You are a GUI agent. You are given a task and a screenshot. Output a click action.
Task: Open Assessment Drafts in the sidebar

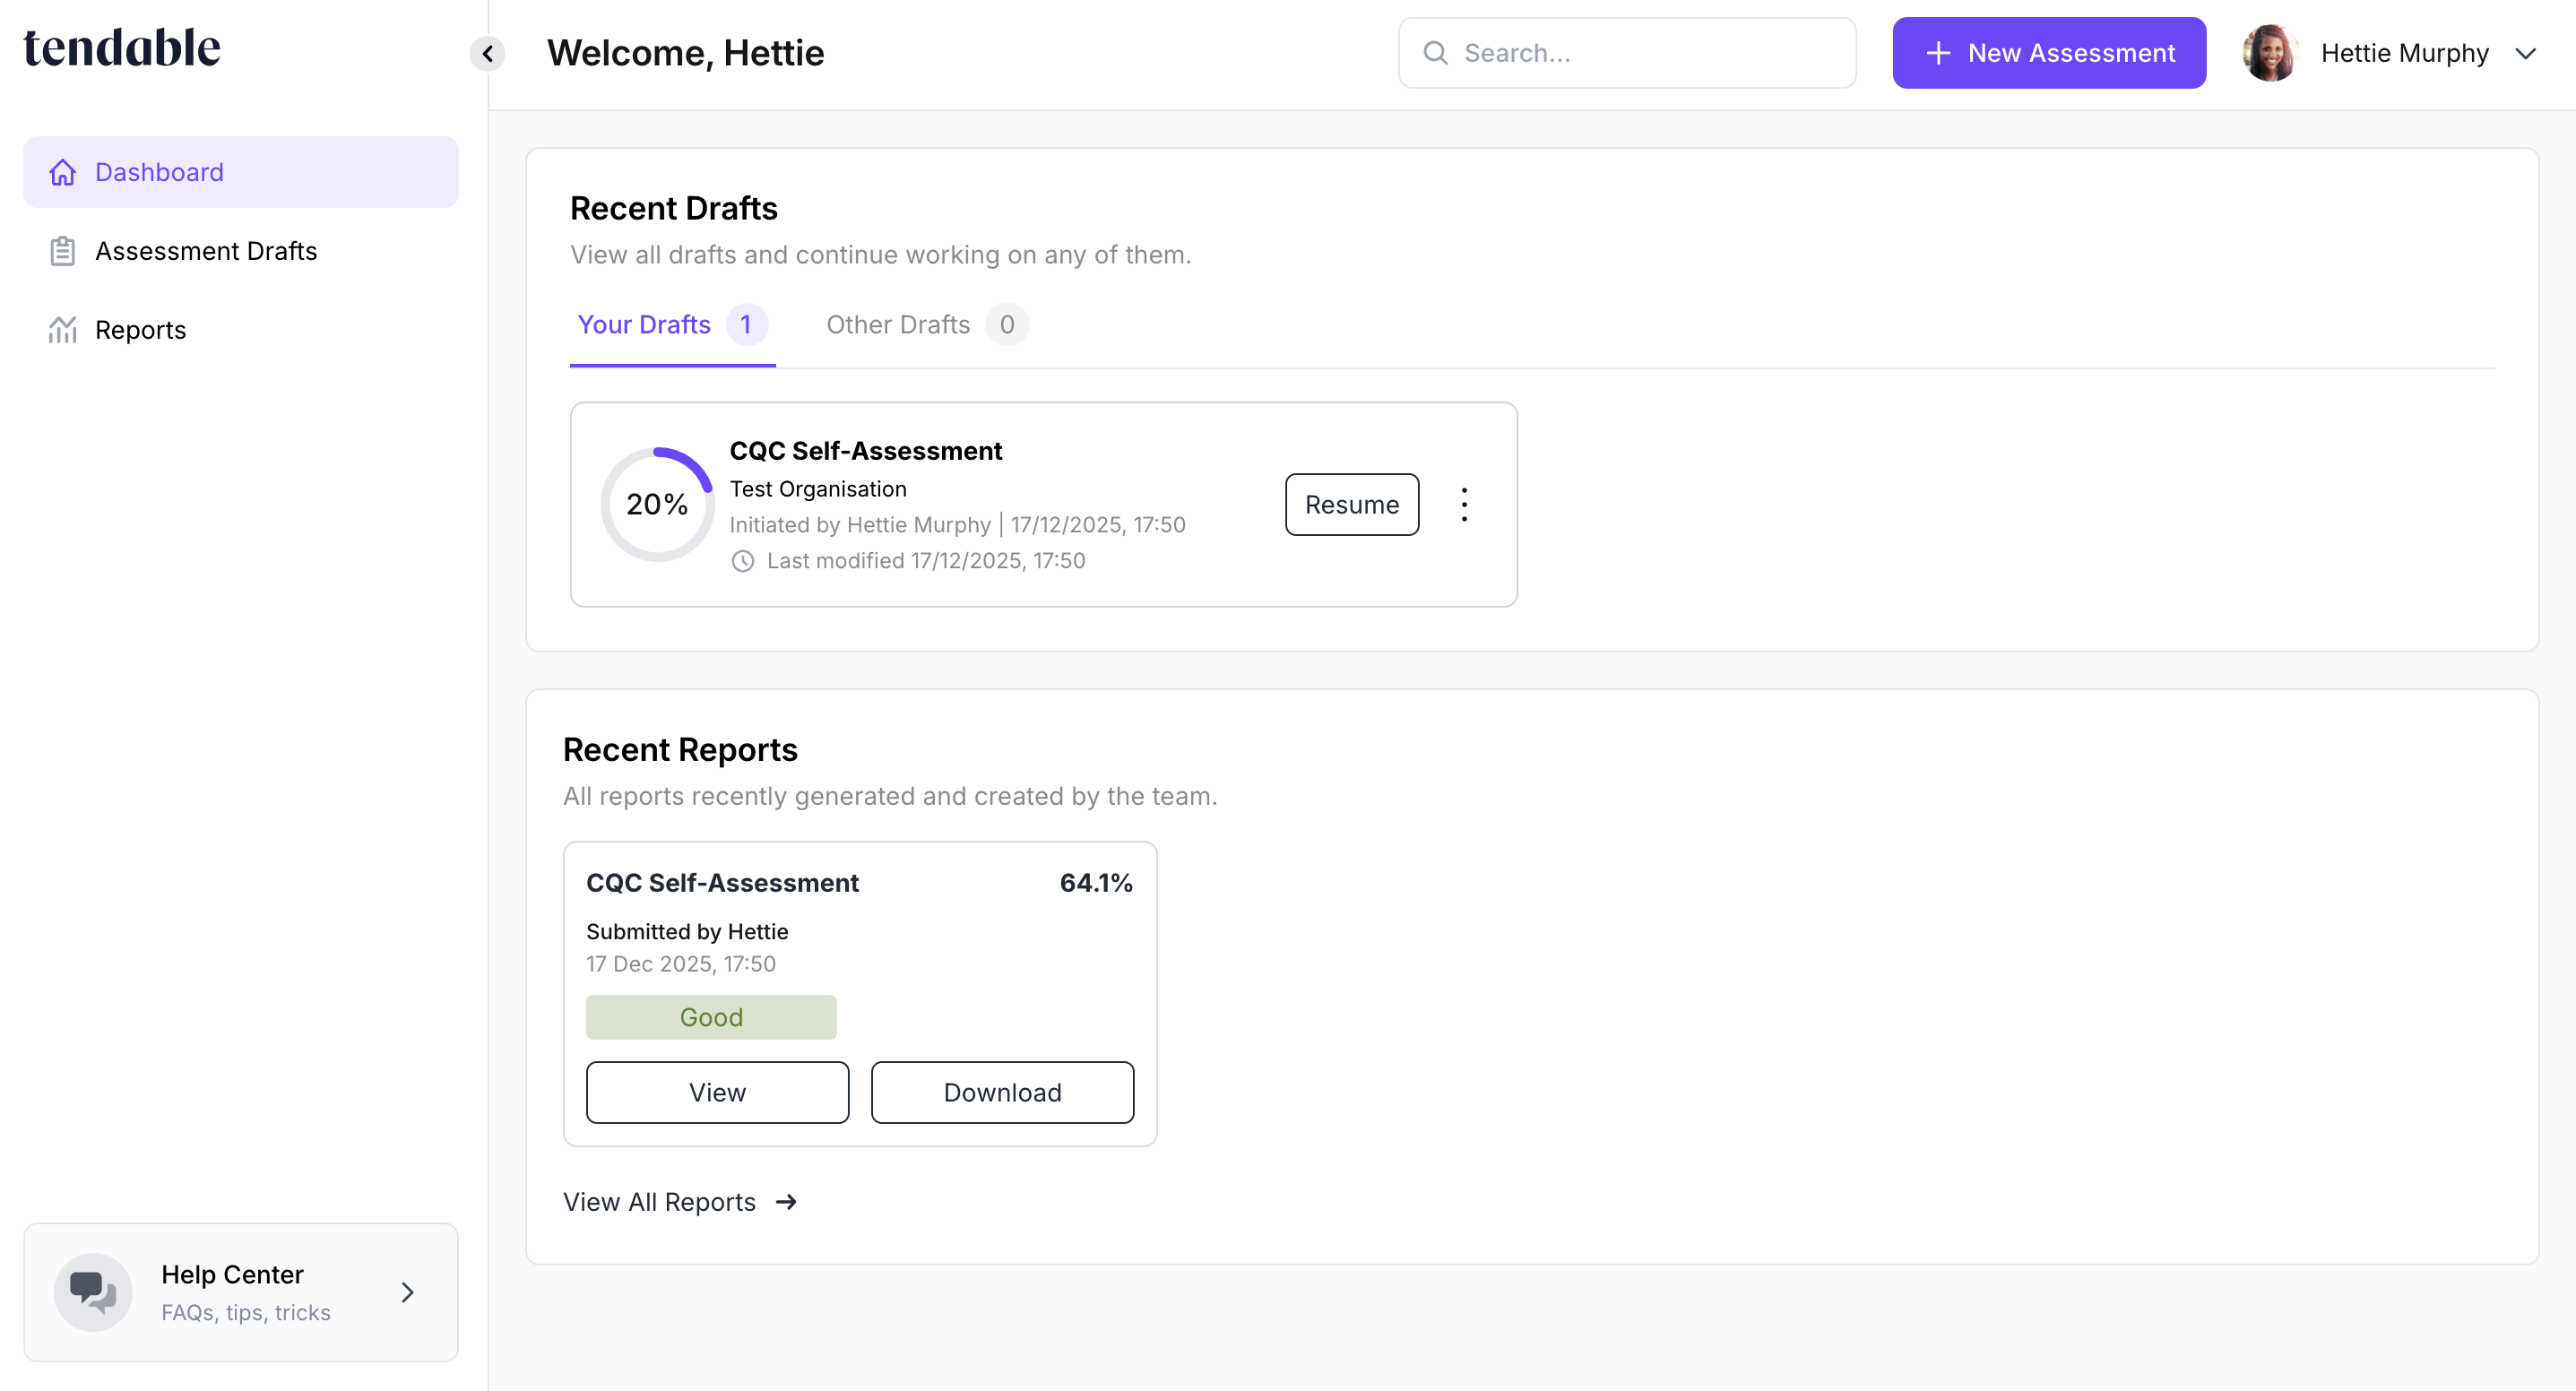pos(206,251)
